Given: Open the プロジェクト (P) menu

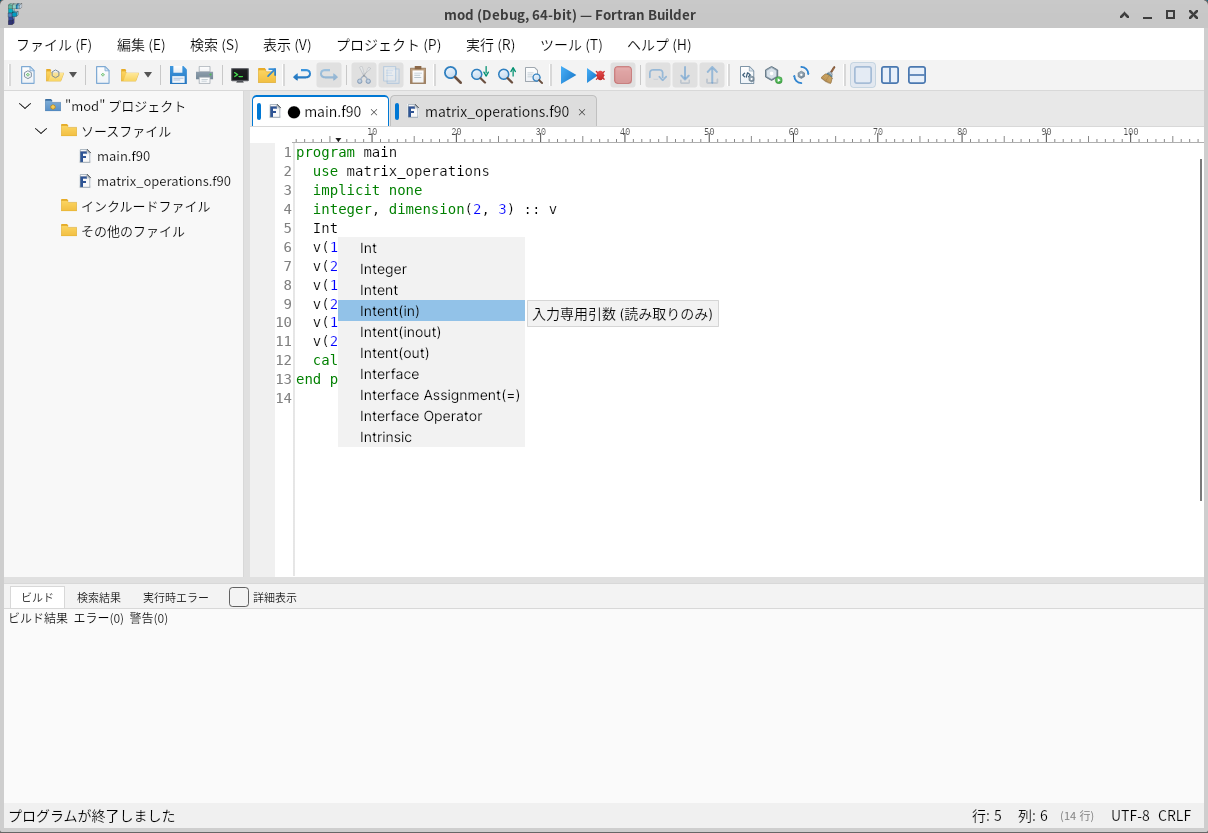Looking at the screenshot, I should tap(388, 45).
